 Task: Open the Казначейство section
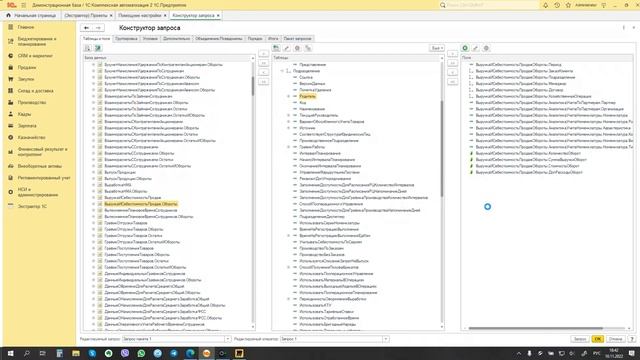point(31,138)
